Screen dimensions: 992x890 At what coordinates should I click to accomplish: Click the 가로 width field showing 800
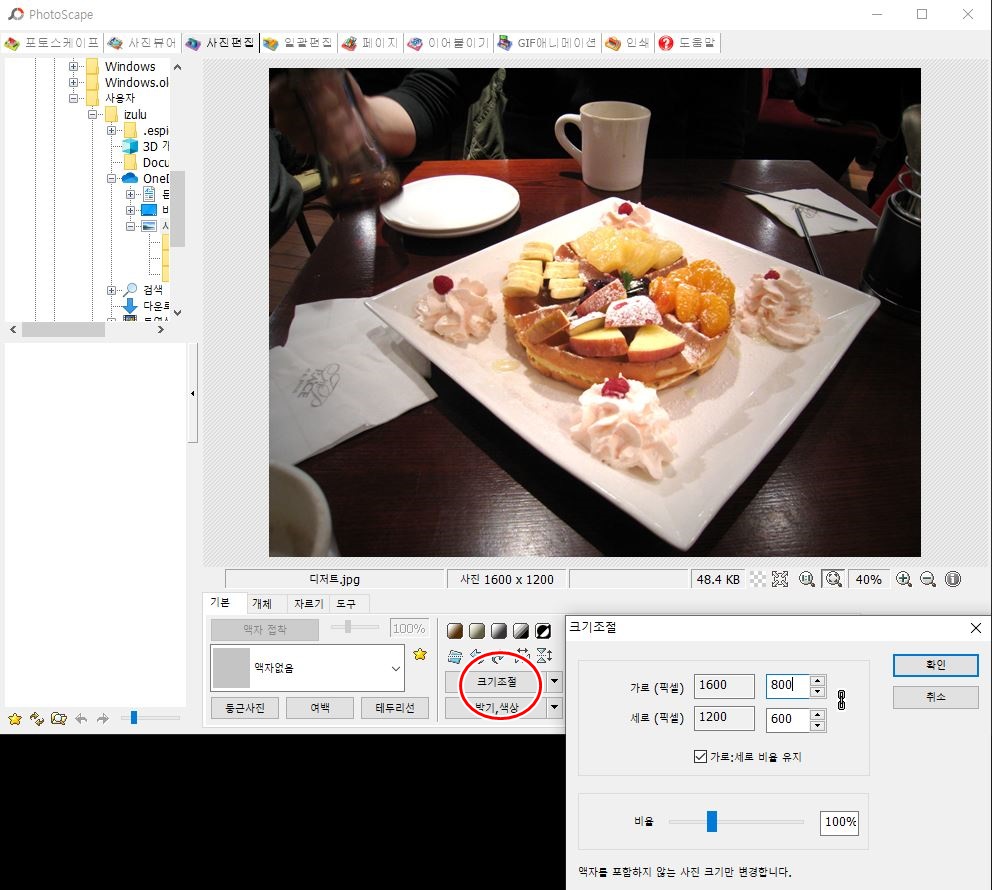point(788,685)
